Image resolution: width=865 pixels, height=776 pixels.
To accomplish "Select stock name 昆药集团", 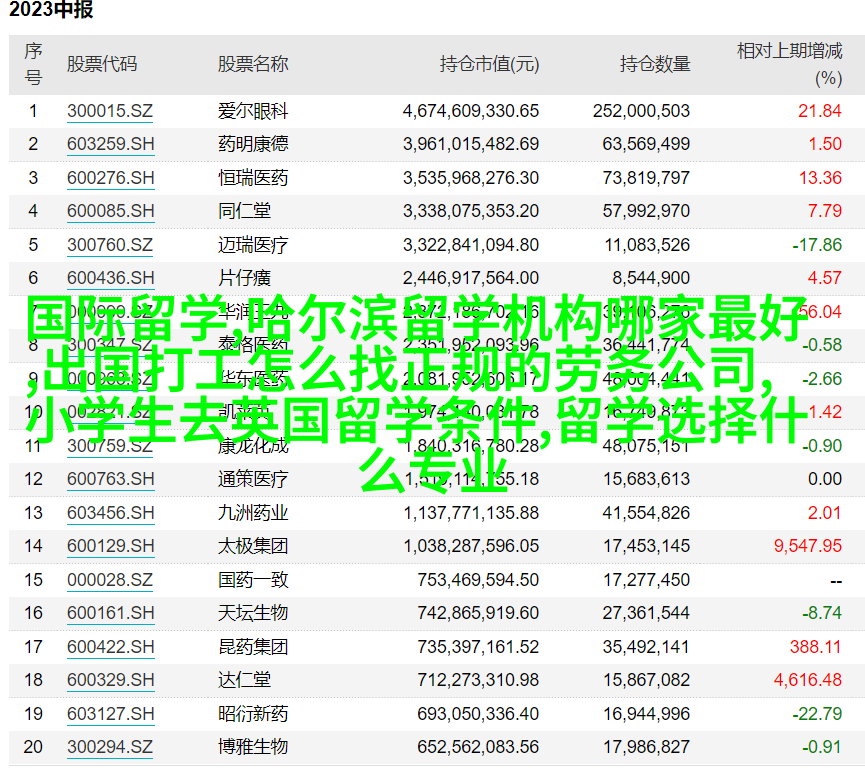I will [x=253, y=647].
